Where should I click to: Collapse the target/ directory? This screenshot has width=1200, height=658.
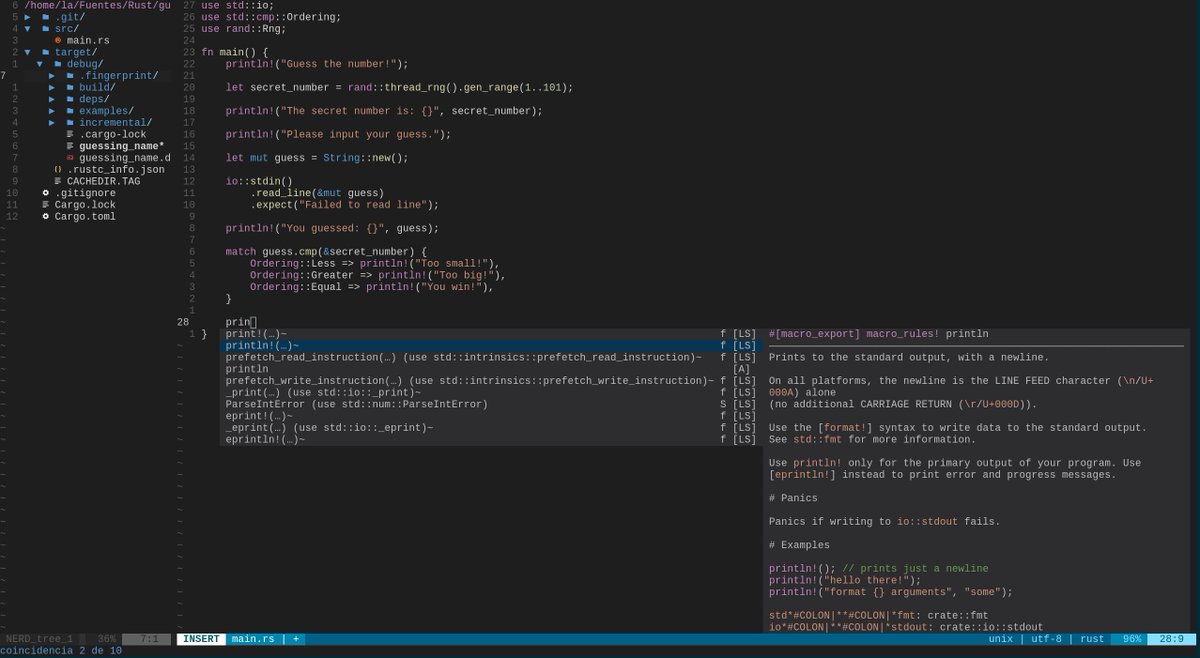pos(29,52)
